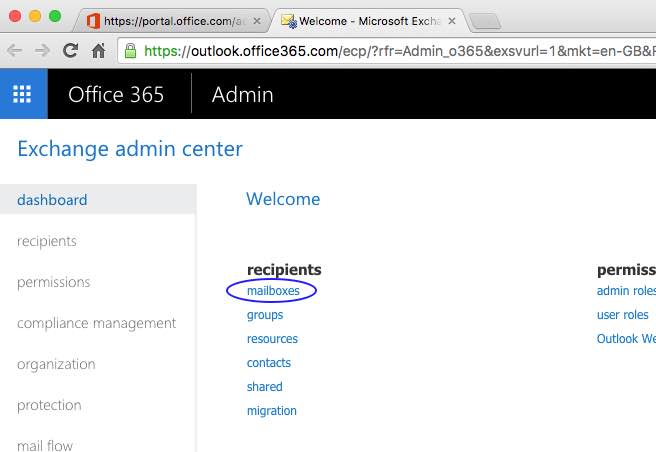The width and height of the screenshot is (656, 452).
Task: Click the mailboxes link under recipients
Action: pos(273,291)
